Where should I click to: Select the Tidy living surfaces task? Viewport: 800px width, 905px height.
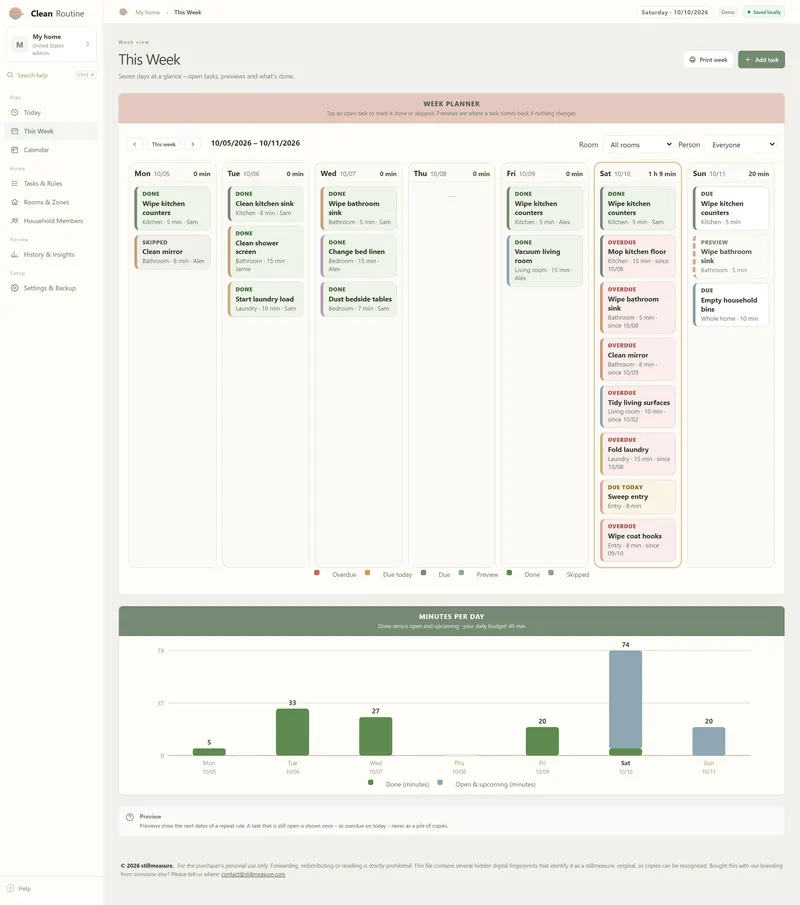pyautogui.click(x=638, y=406)
